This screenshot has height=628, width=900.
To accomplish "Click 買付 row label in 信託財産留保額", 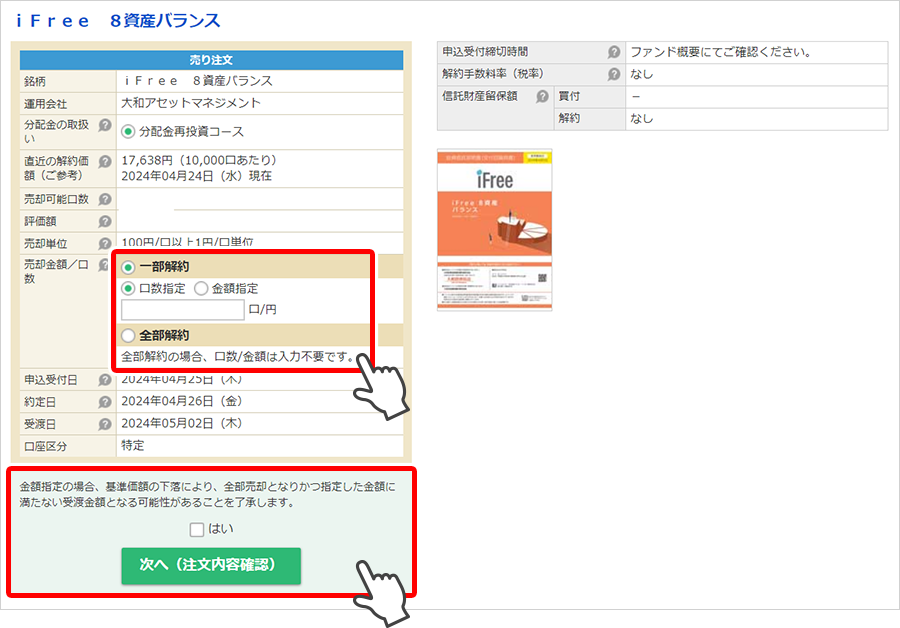I will [569, 96].
